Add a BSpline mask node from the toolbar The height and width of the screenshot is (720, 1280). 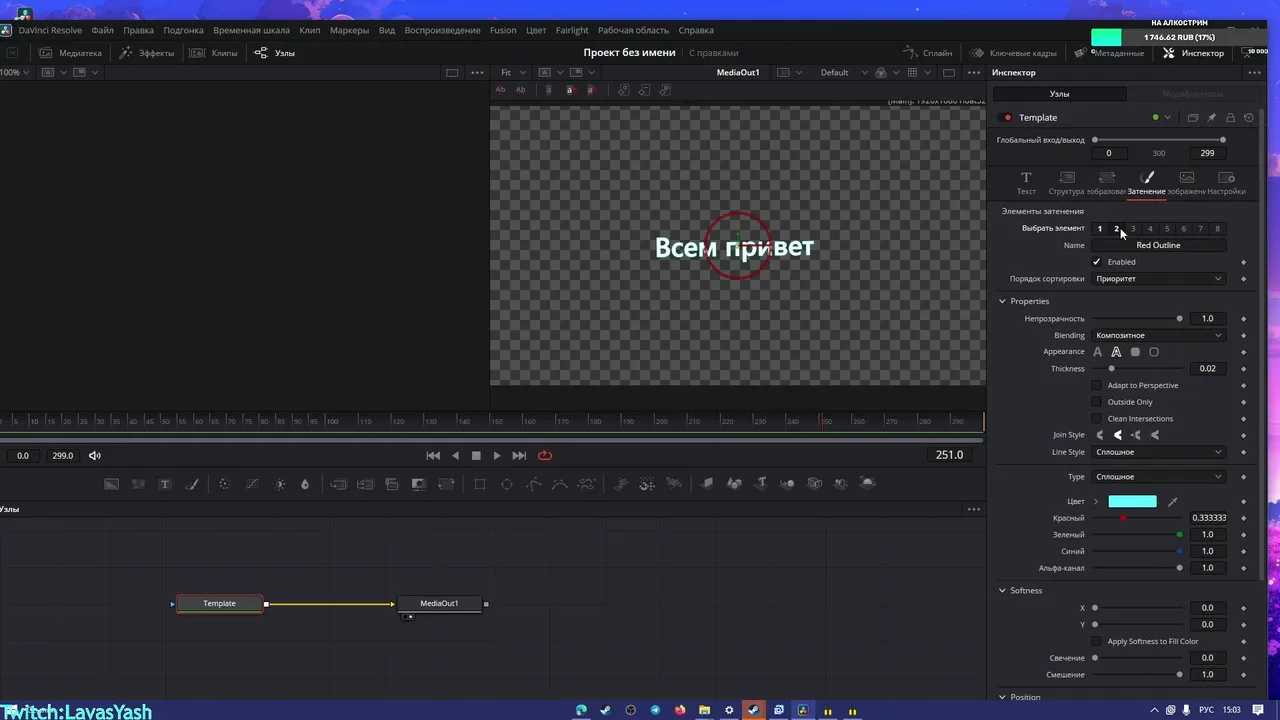coord(560,484)
